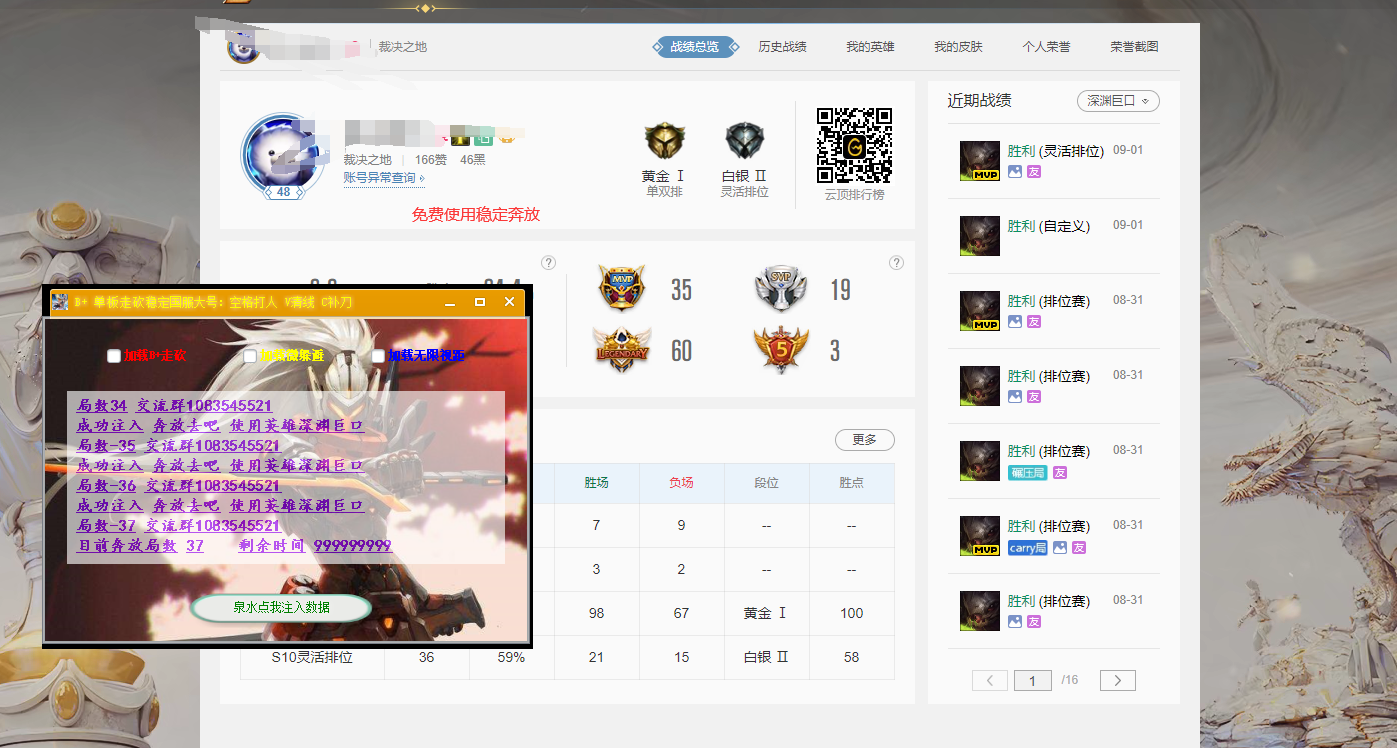
Task: Click the SVP silver medal icon
Action: [780, 289]
